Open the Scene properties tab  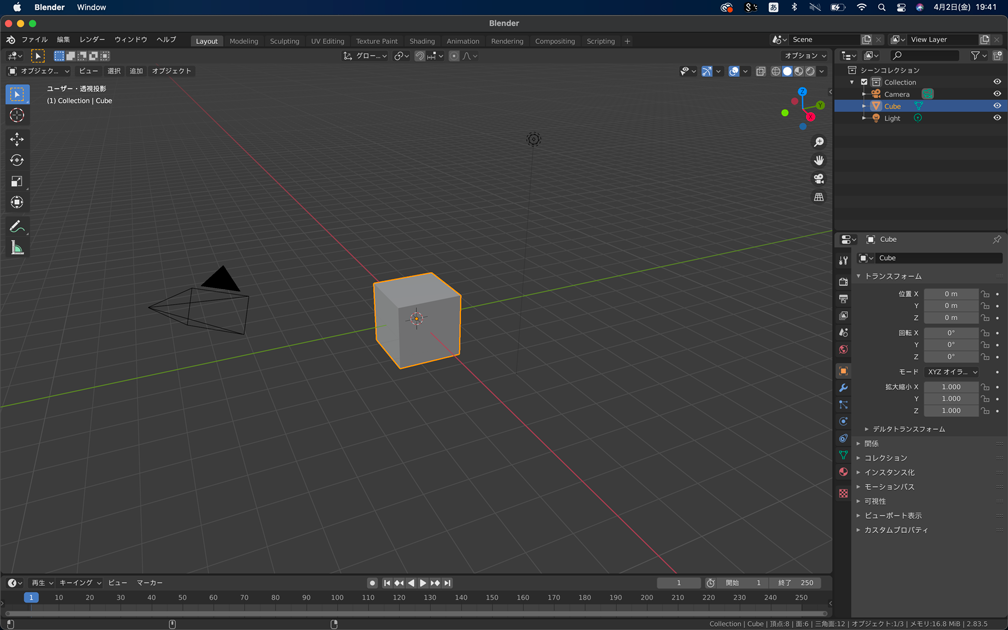[x=843, y=332]
